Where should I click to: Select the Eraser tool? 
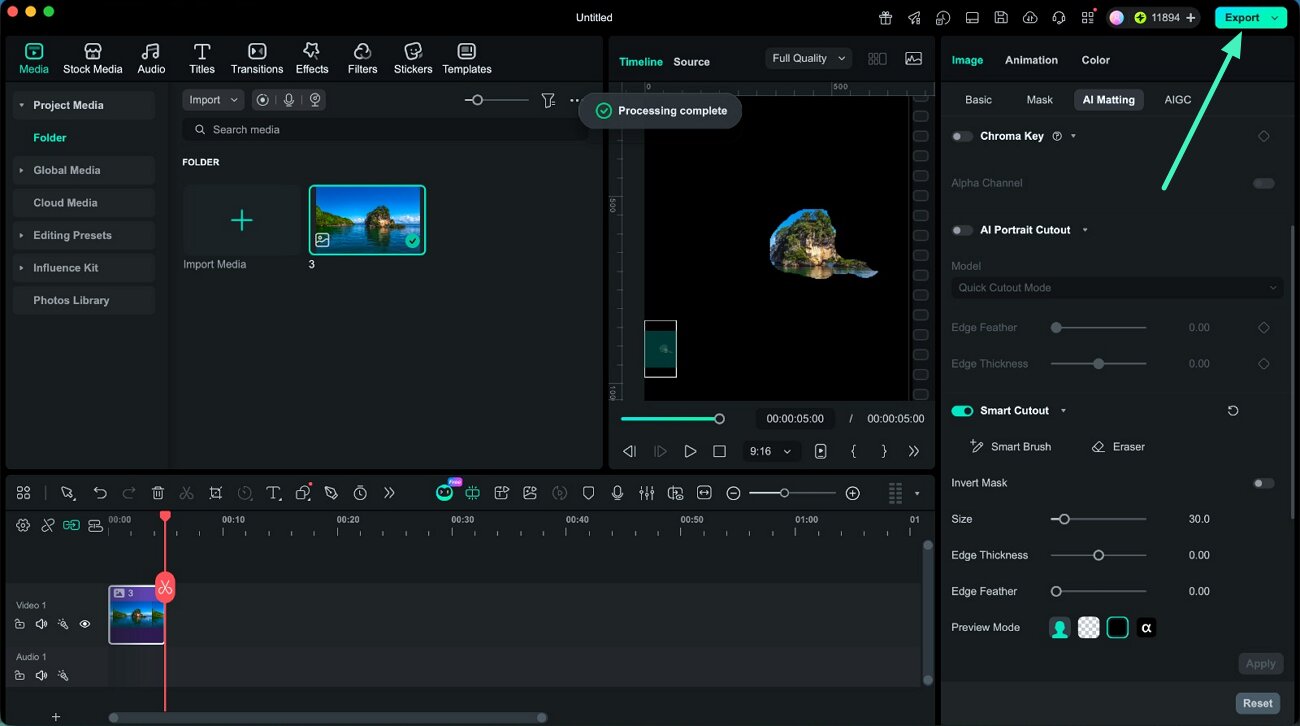coord(1118,447)
